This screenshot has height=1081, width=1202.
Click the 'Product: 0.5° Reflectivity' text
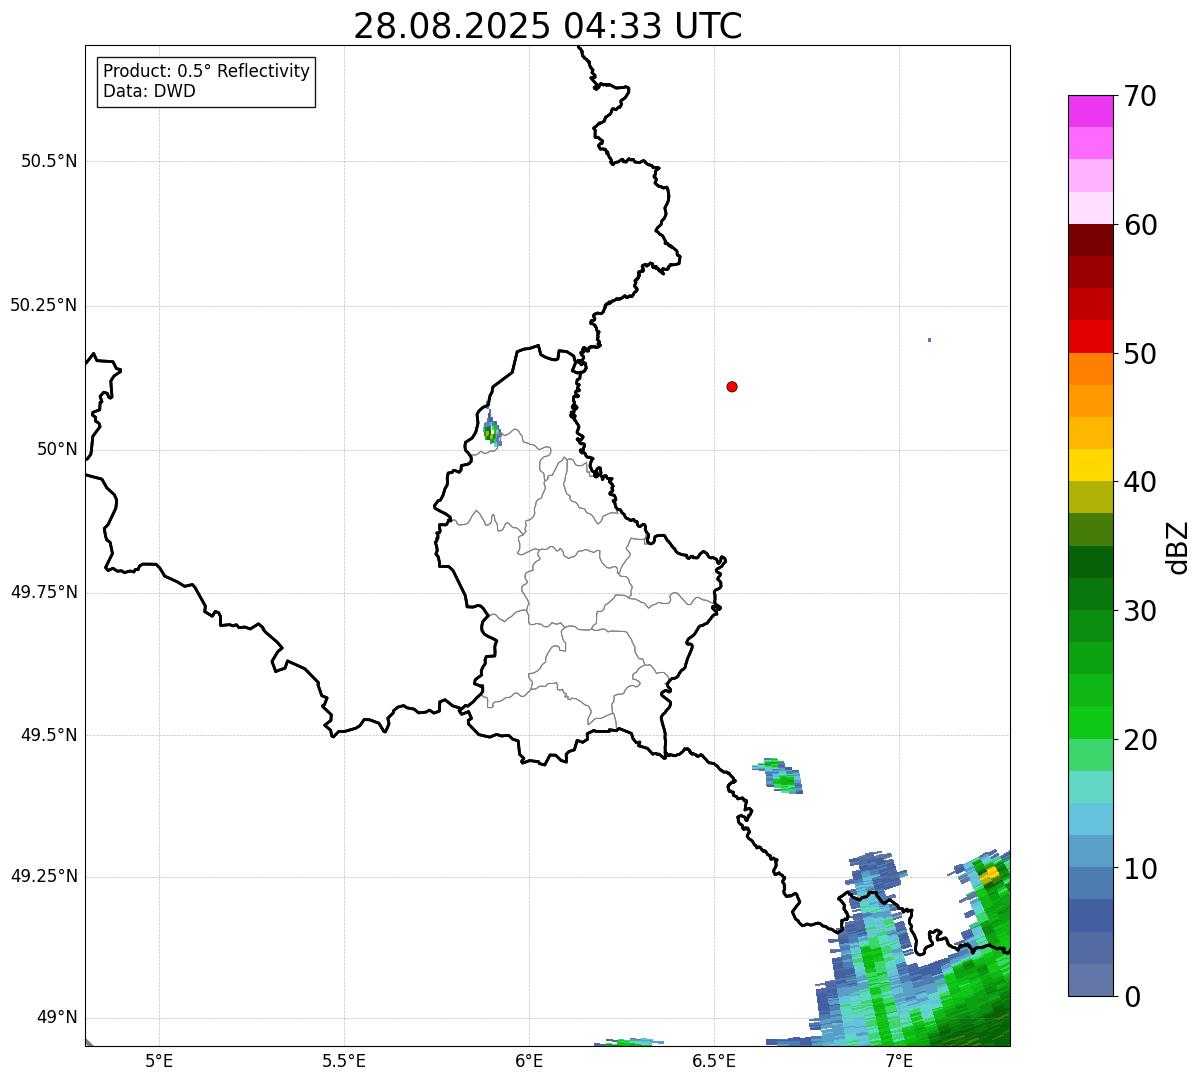coord(206,72)
